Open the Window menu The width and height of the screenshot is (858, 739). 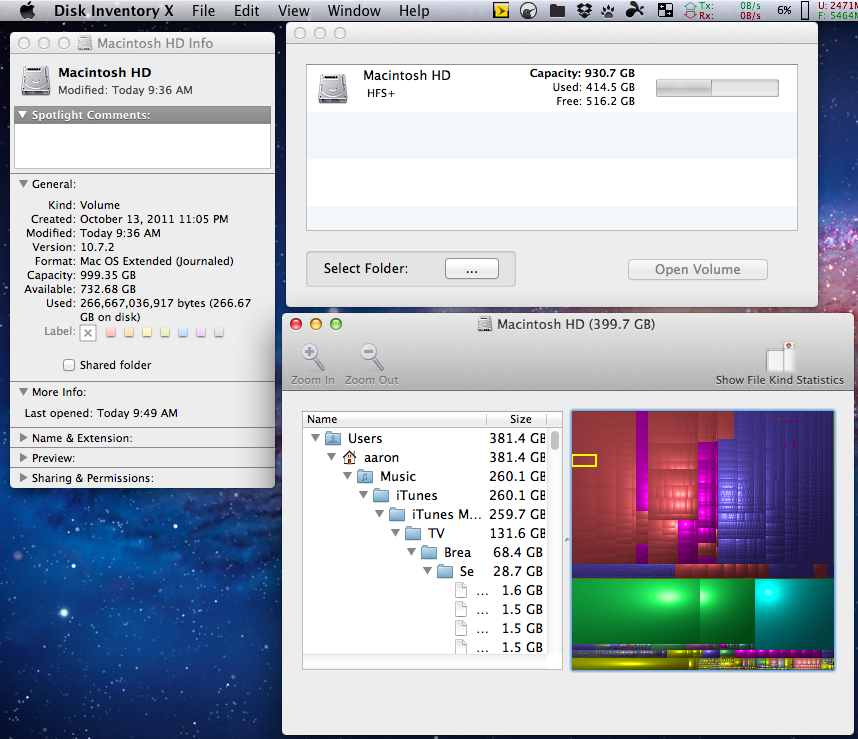[x=353, y=10]
